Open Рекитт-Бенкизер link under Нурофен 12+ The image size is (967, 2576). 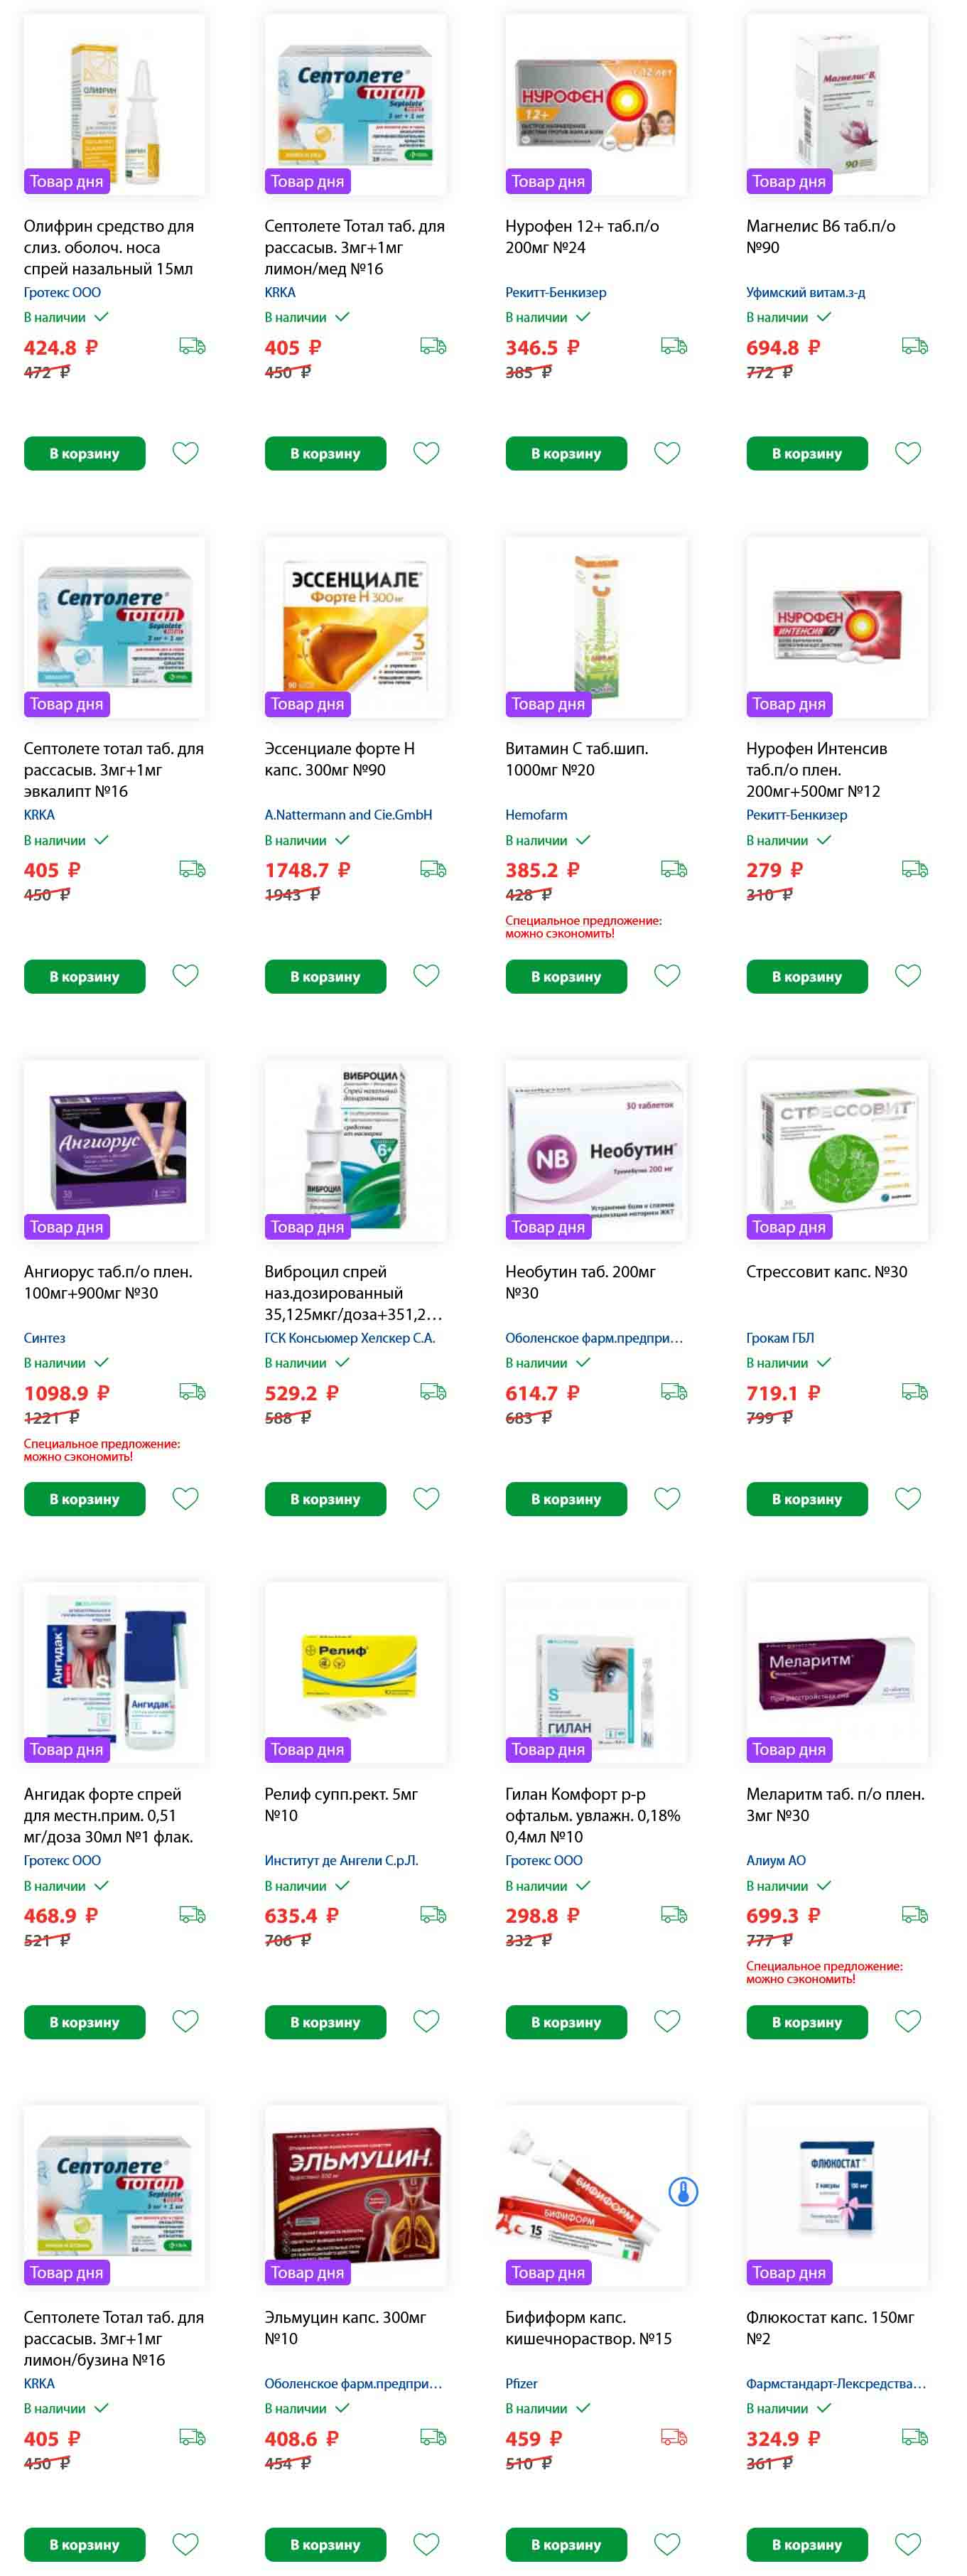coord(556,292)
